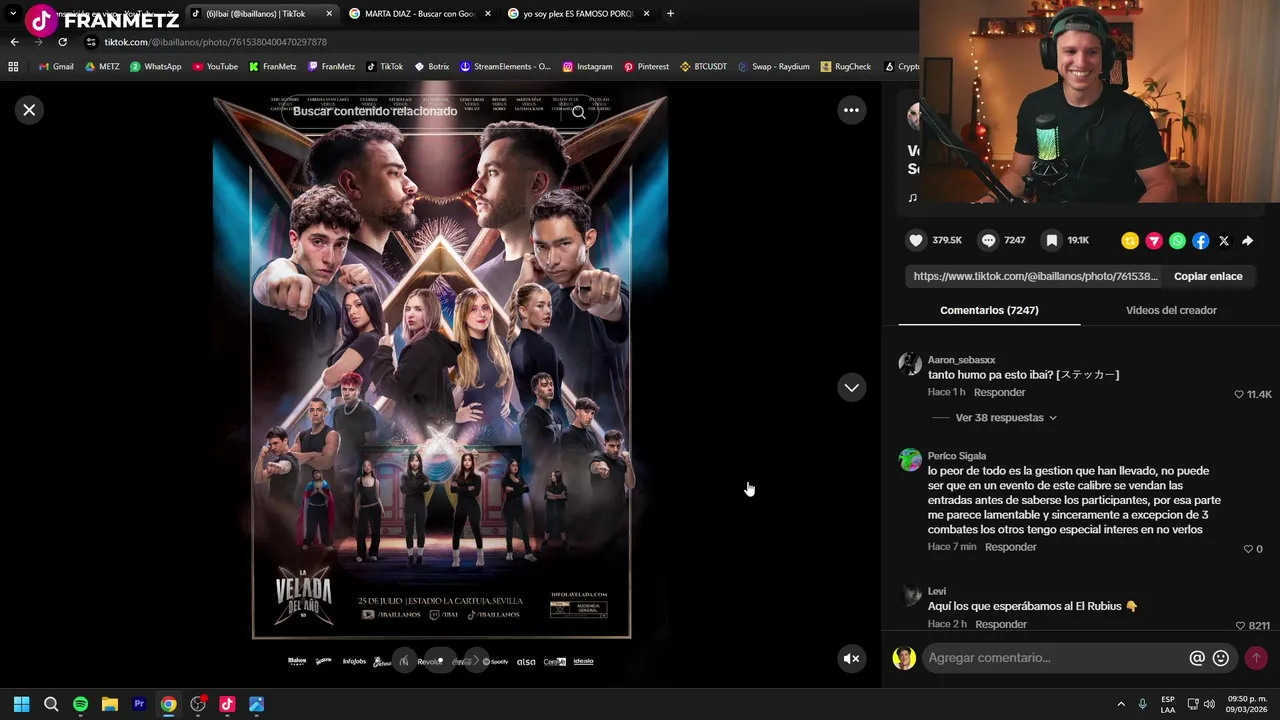
Task: Open StreamElements bookmark
Action: pyautogui.click(x=505, y=67)
